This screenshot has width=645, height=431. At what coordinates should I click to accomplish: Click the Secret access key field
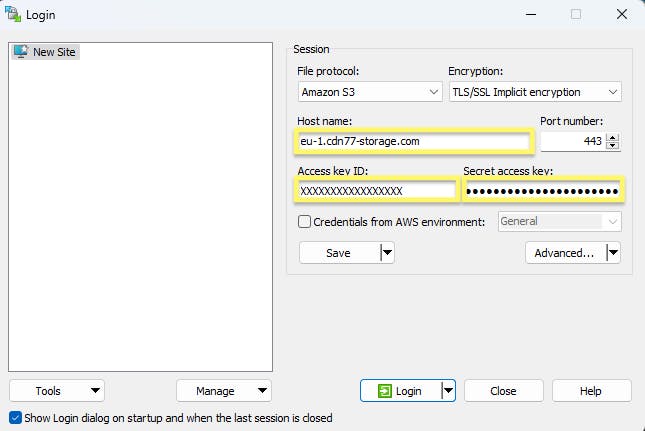pyautogui.click(x=542, y=190)
